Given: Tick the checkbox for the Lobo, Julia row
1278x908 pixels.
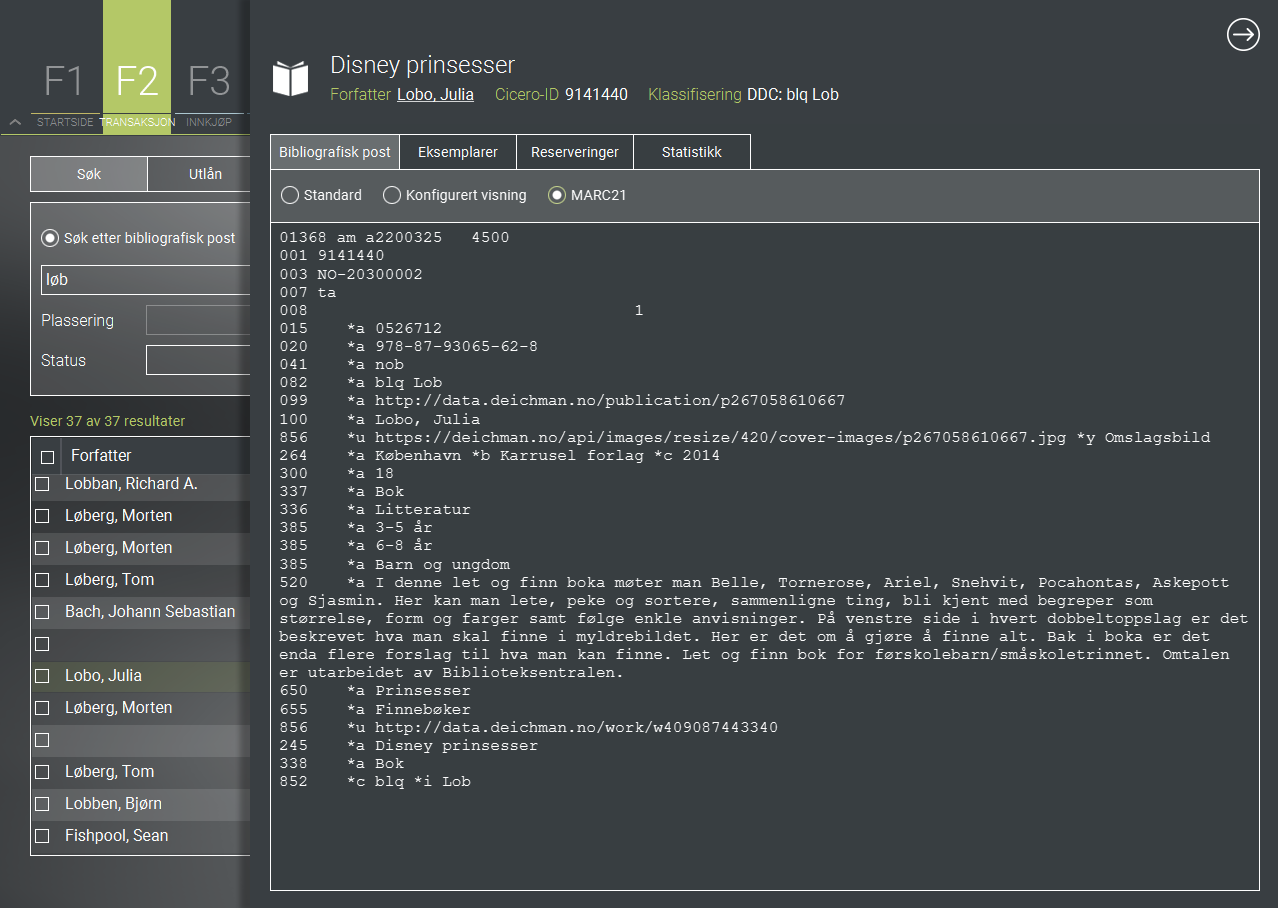Looking at the screenshot, I should [x=42, y=676].
